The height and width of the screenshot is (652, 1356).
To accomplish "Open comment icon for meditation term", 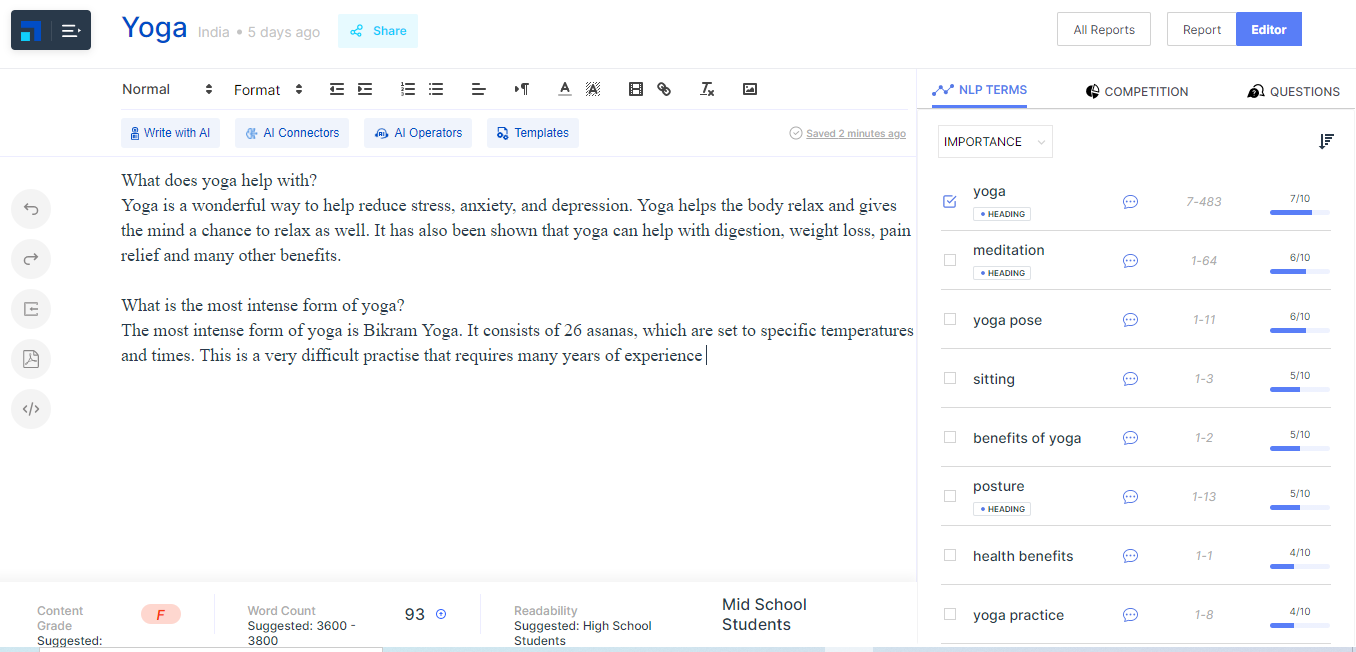I will (1130, 261).
